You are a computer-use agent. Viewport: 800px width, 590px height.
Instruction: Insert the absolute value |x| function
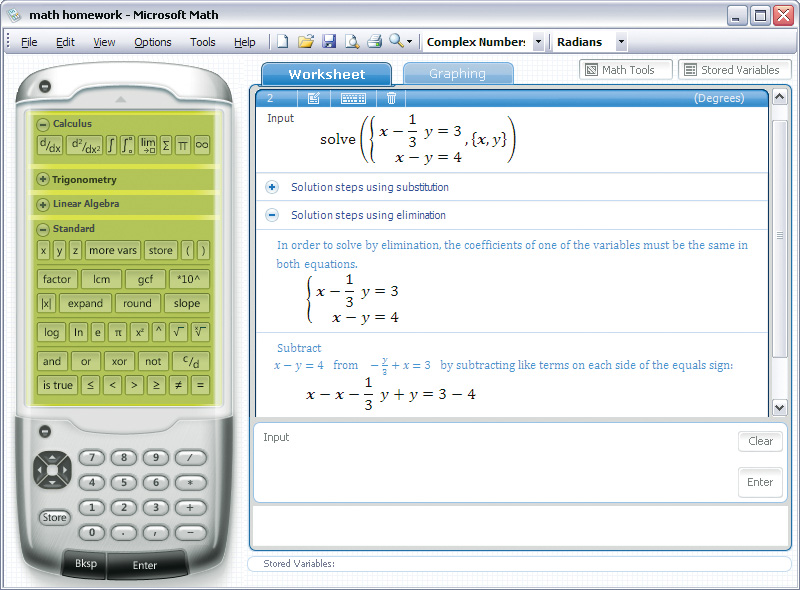pyautogui.click(x=46, y=304)
